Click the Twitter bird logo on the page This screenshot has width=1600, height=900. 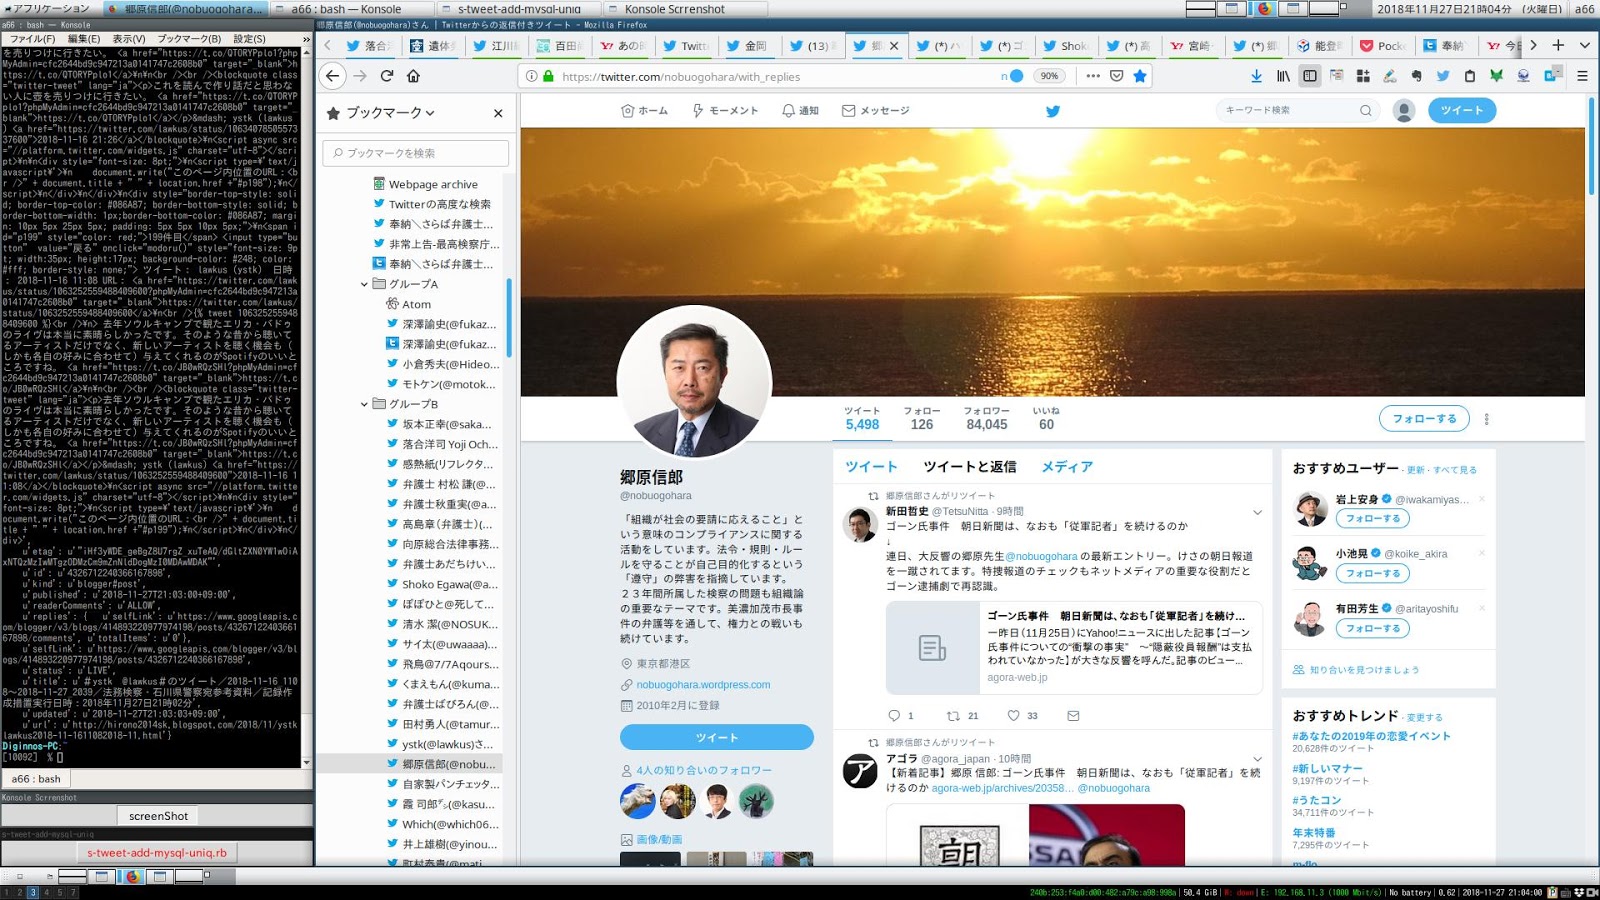(x=1053, y=111)
